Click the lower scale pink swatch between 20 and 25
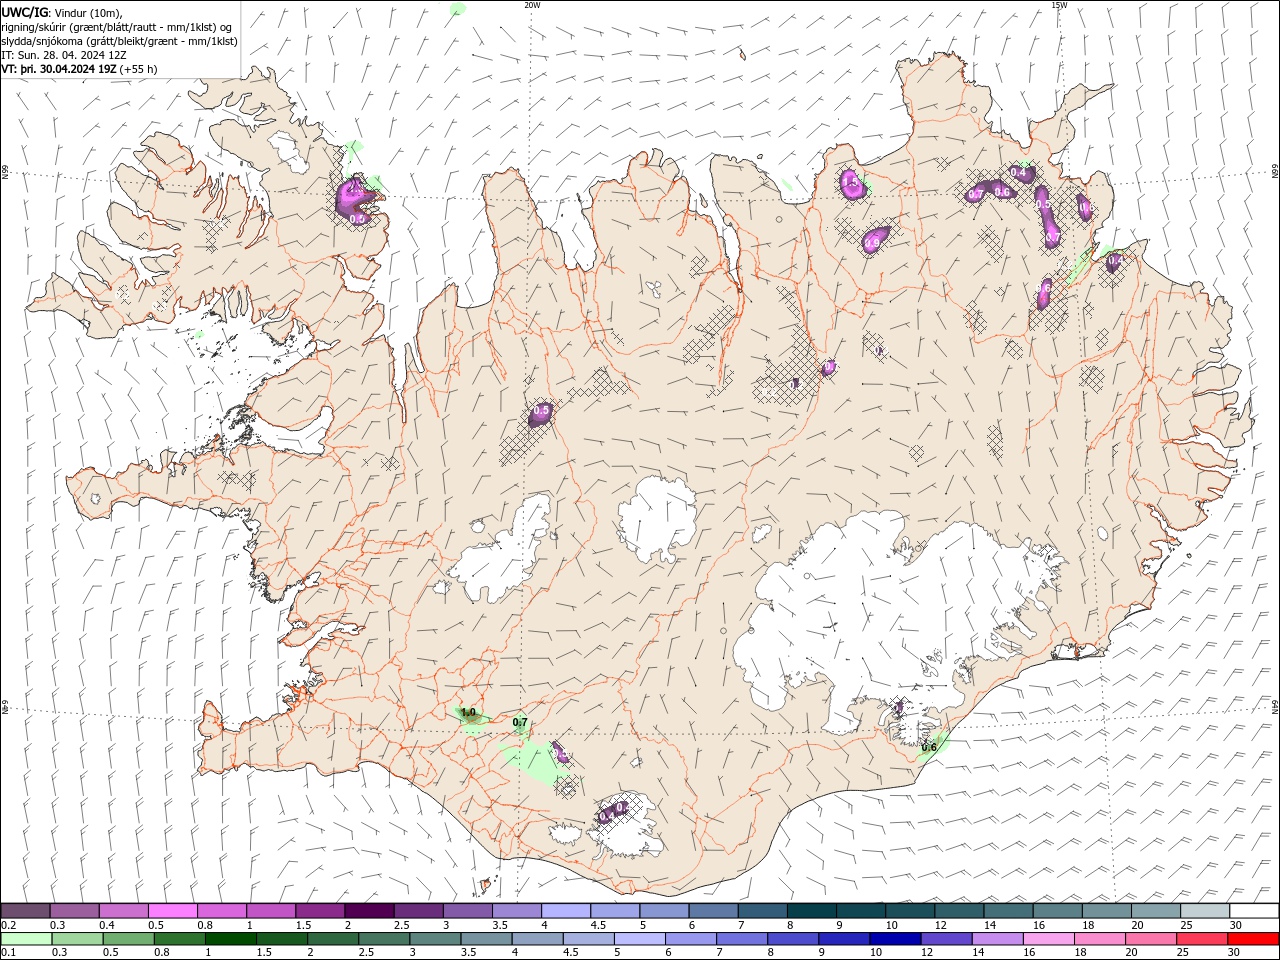The image size is (1280, 960). [1149, 939]
